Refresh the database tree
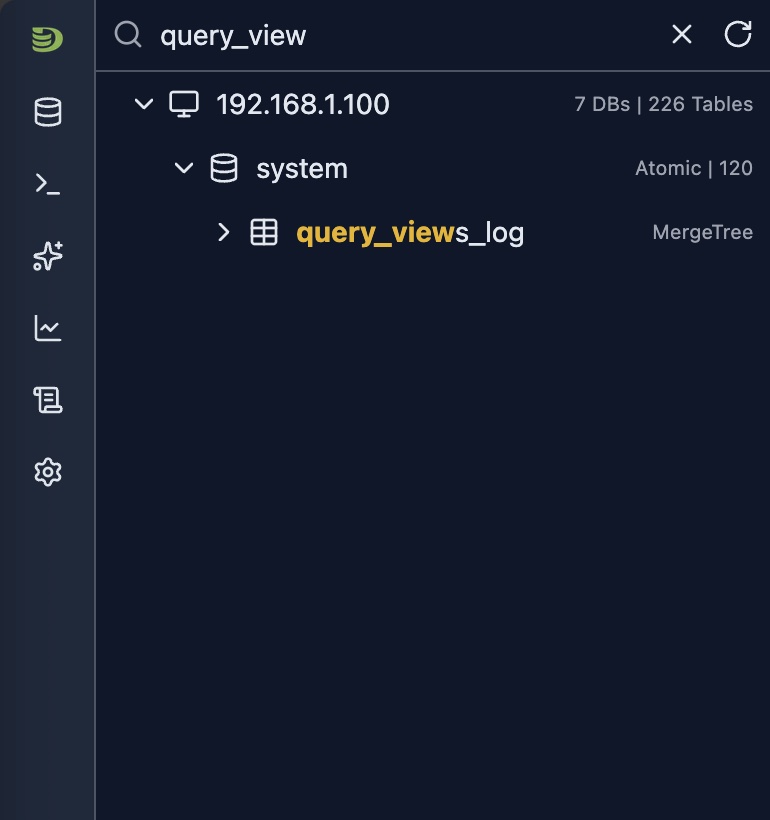The image size is (770, 820). point(738,34)
